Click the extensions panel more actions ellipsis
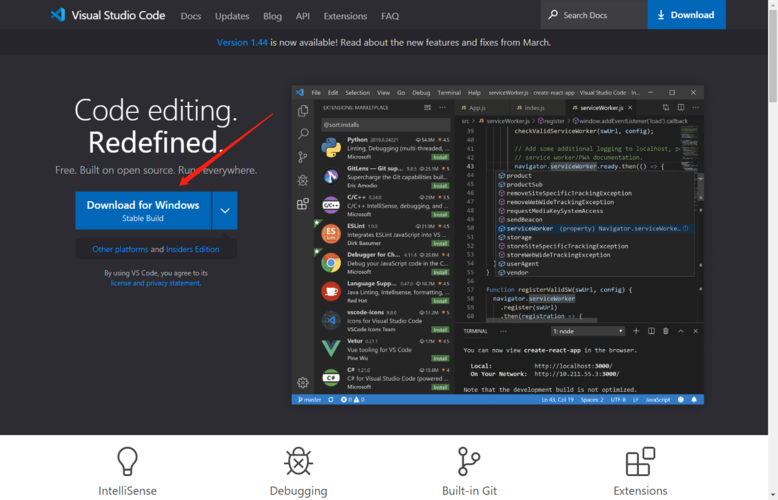This screenshot has width=778, height=500. tap(443, 108)
